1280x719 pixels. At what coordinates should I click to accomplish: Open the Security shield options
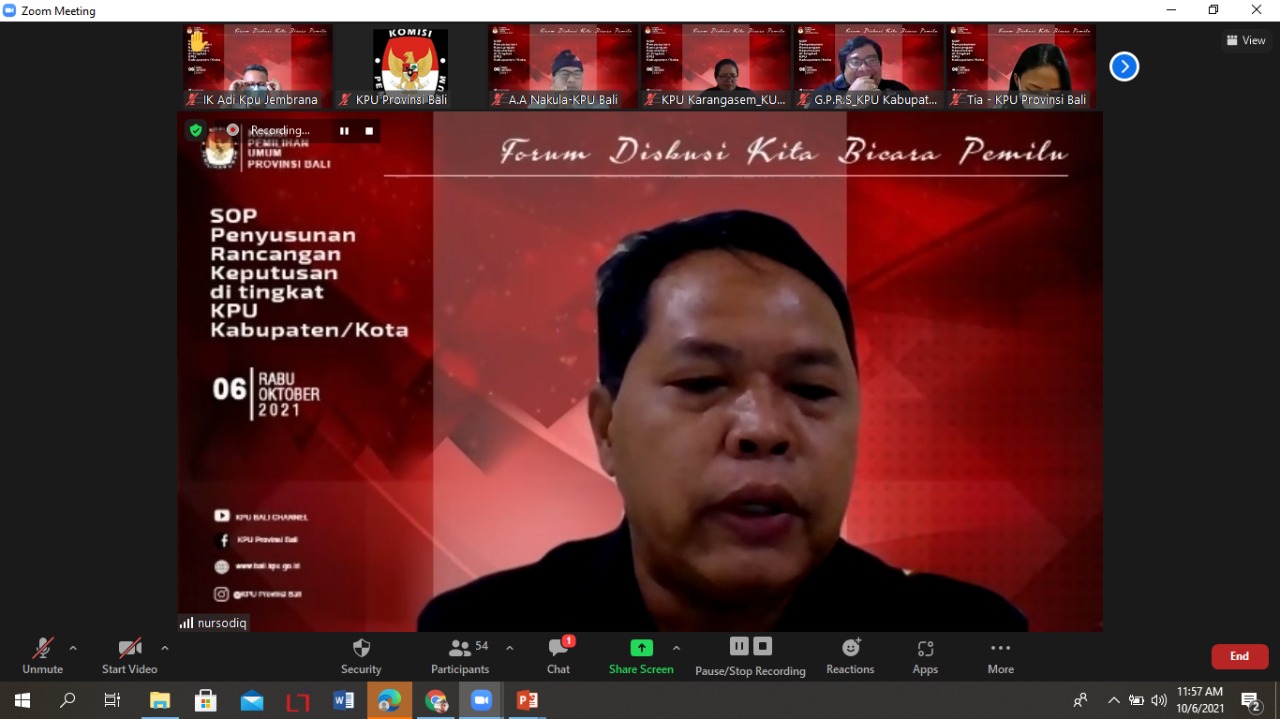(x=361, y=655)
